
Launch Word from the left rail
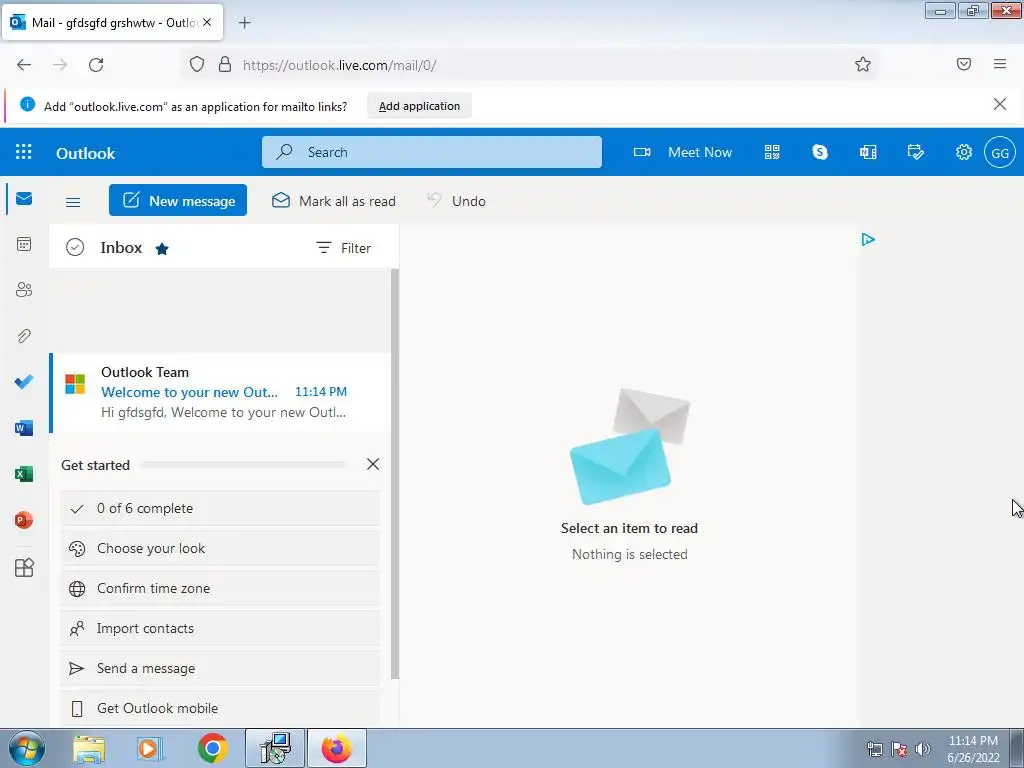[x=24, y=428]
